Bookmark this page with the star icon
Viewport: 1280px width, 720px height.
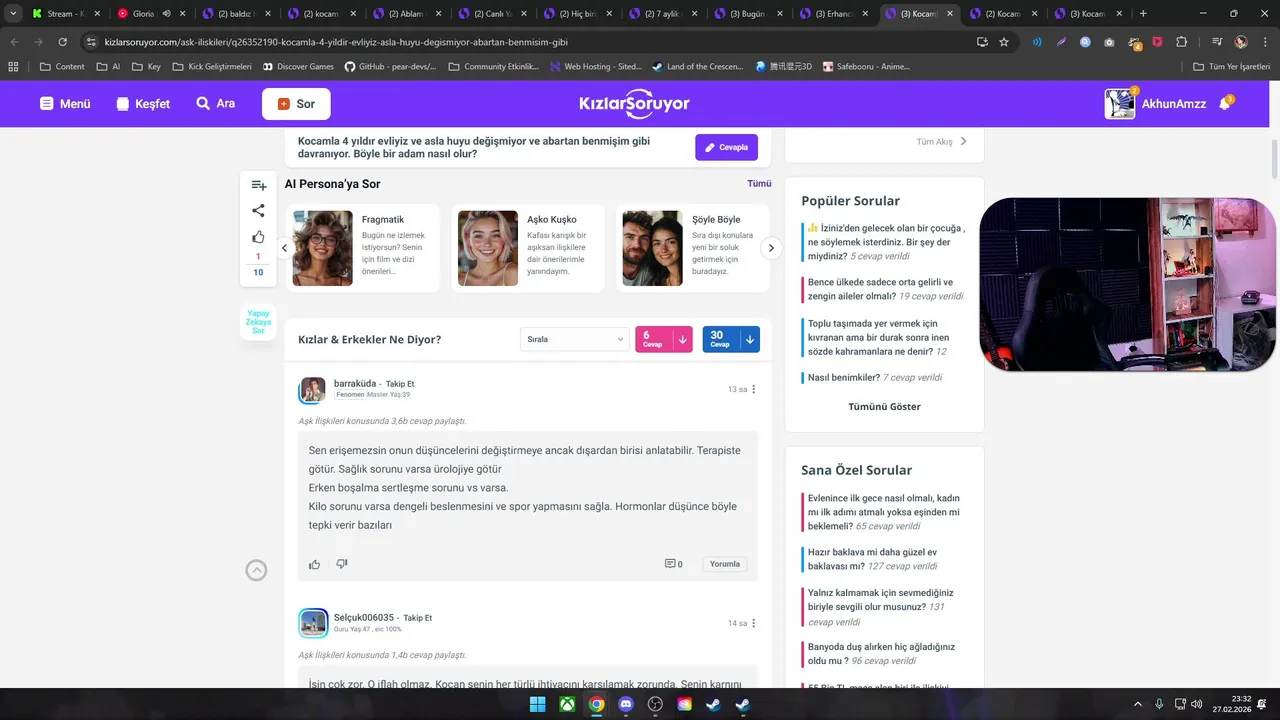click(1004, 42)
